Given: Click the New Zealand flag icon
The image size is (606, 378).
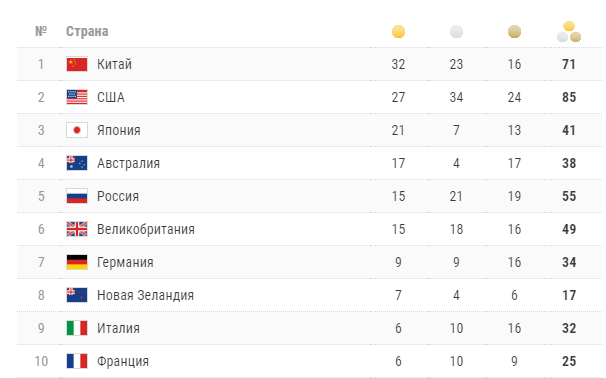Looking at the screenshot, I should click(77, 295).
